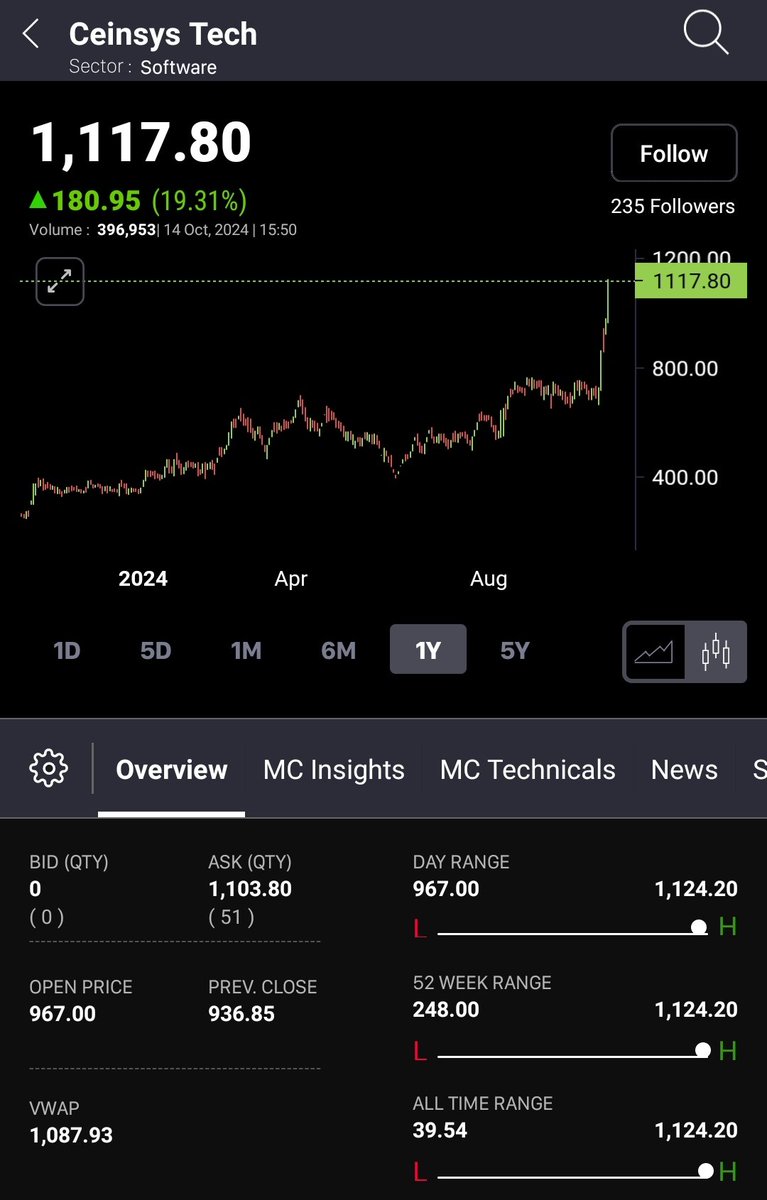Tap the price 1,117.80 headline
This screenshot has width=767, height=1200.
click(141, 143)
